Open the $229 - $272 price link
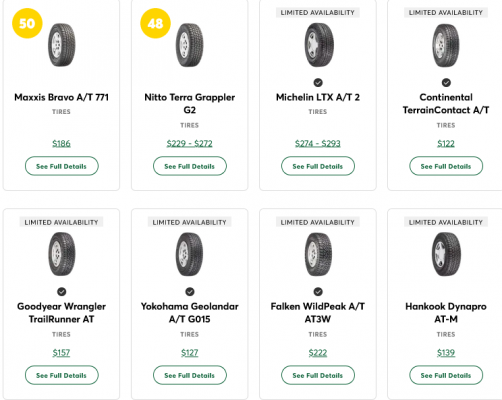This screenshot has width=502, height=400. [190, 143]
